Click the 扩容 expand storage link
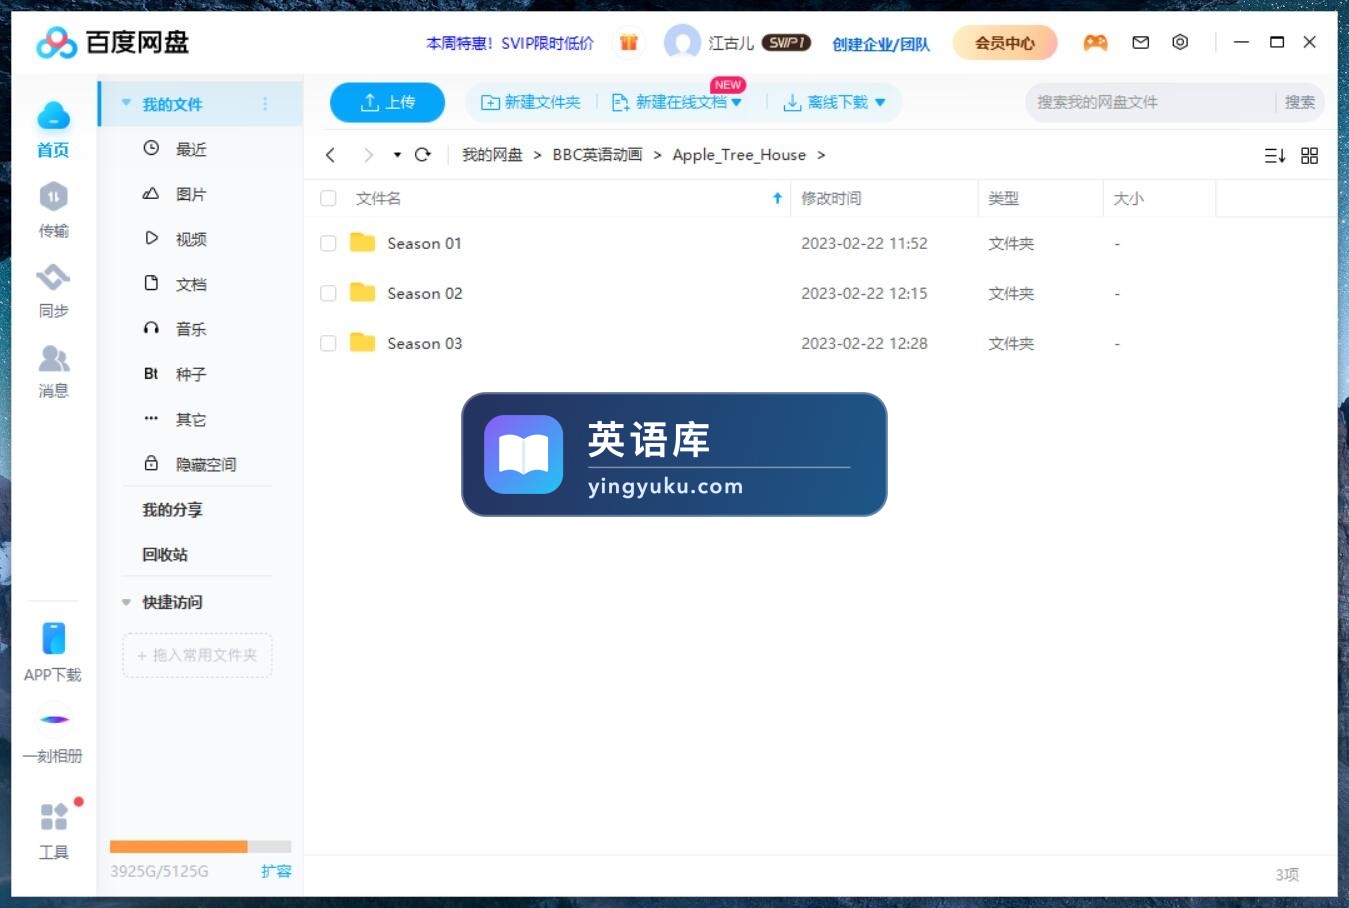The height and width of the screenshot is (908, 1349). [276, 871]
